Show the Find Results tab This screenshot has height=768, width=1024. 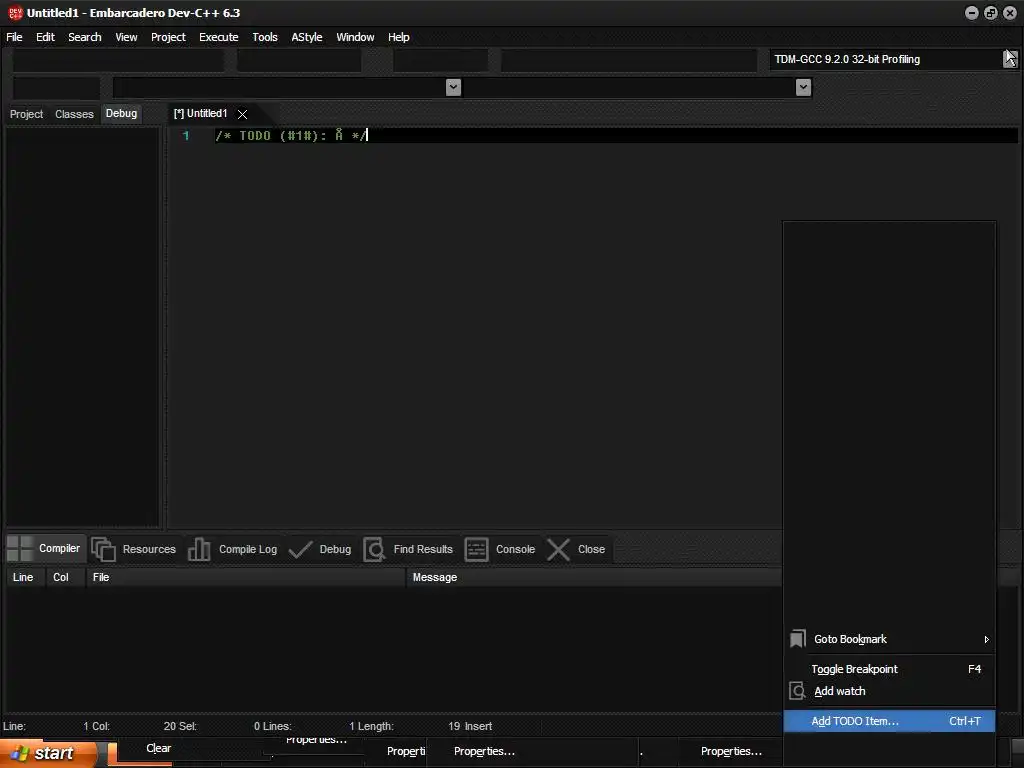coord(409,549)
